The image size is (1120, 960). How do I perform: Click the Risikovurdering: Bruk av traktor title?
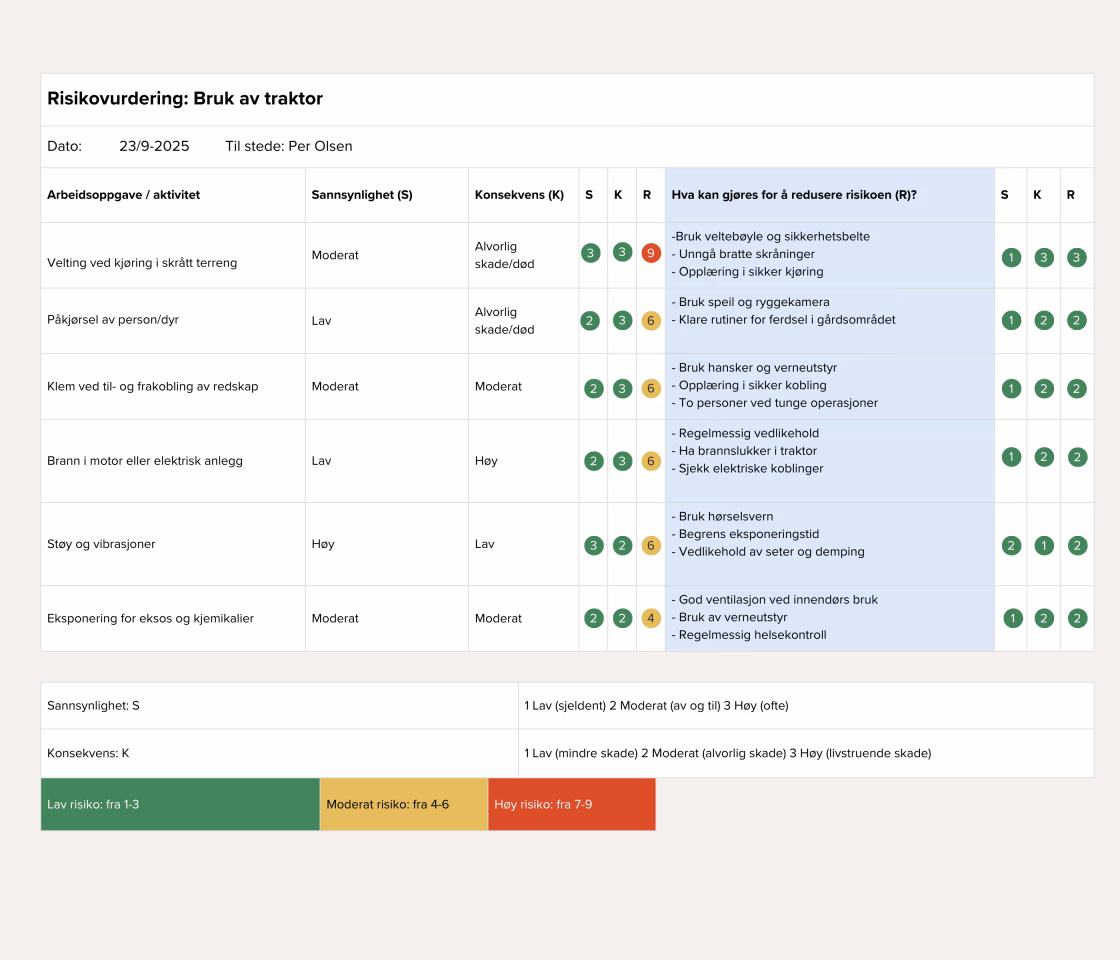(185, 98)
